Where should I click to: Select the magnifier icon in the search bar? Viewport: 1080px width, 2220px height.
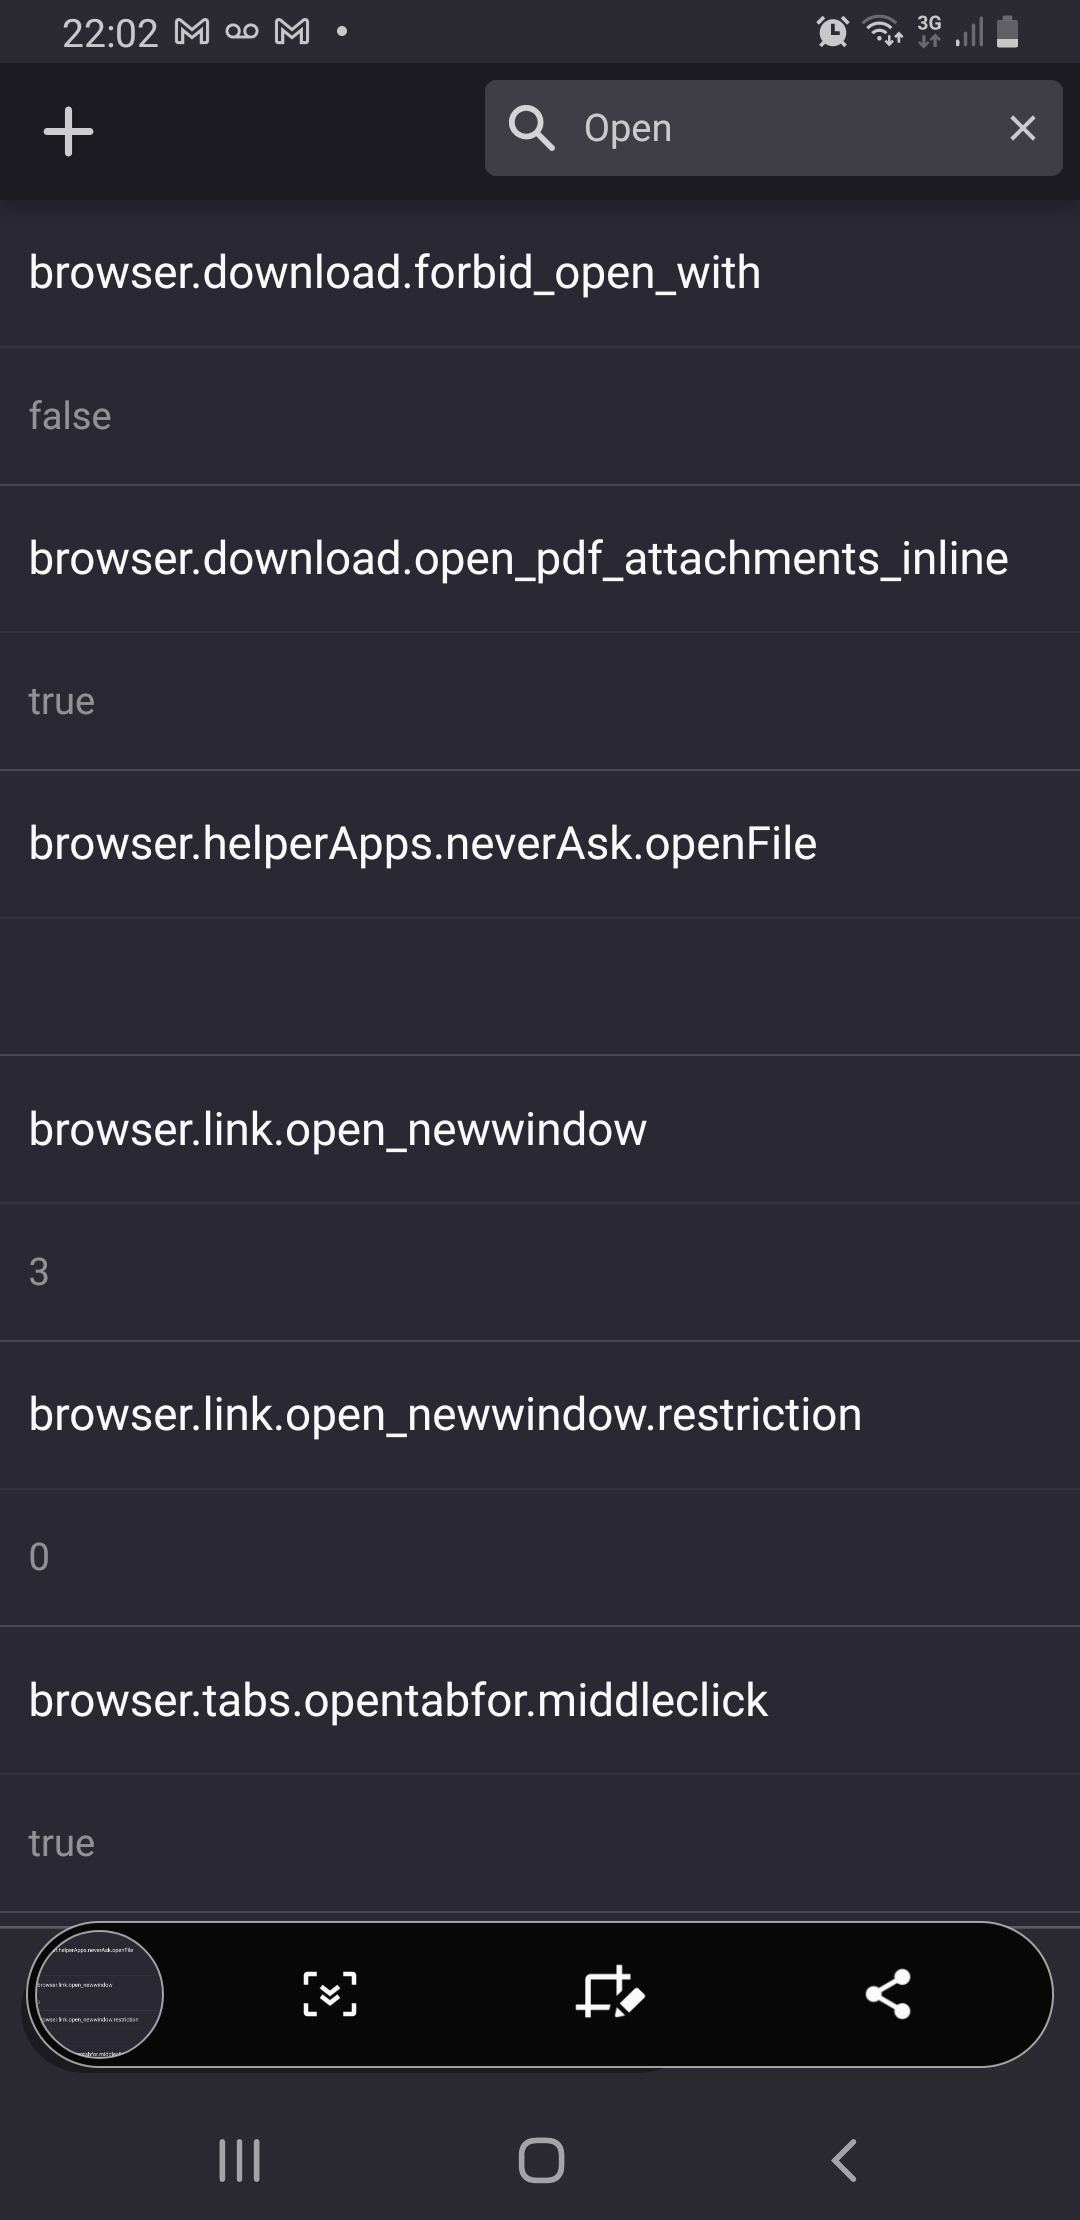531,127
